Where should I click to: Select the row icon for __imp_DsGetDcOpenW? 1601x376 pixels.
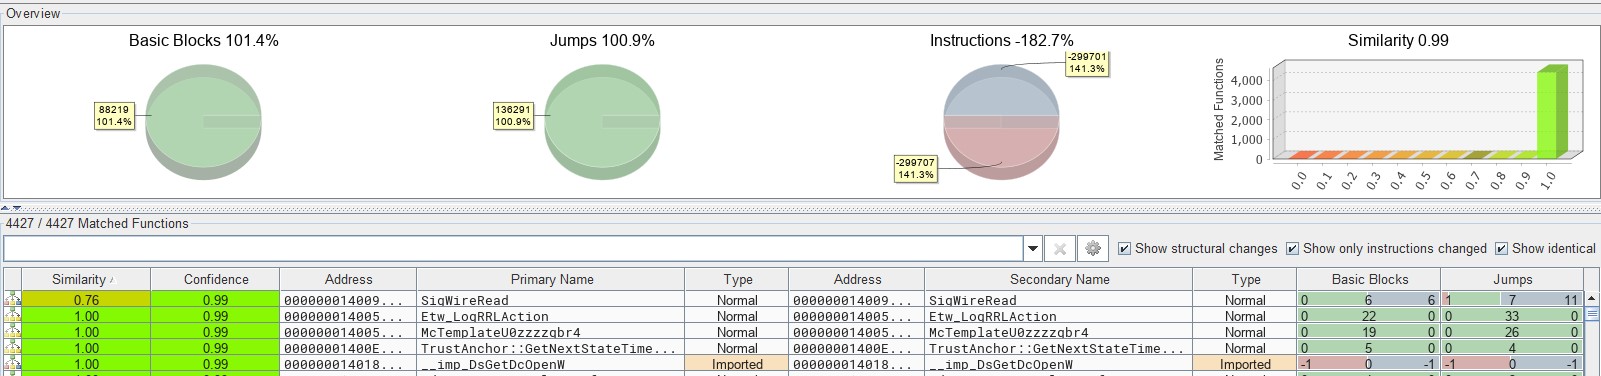13,363
